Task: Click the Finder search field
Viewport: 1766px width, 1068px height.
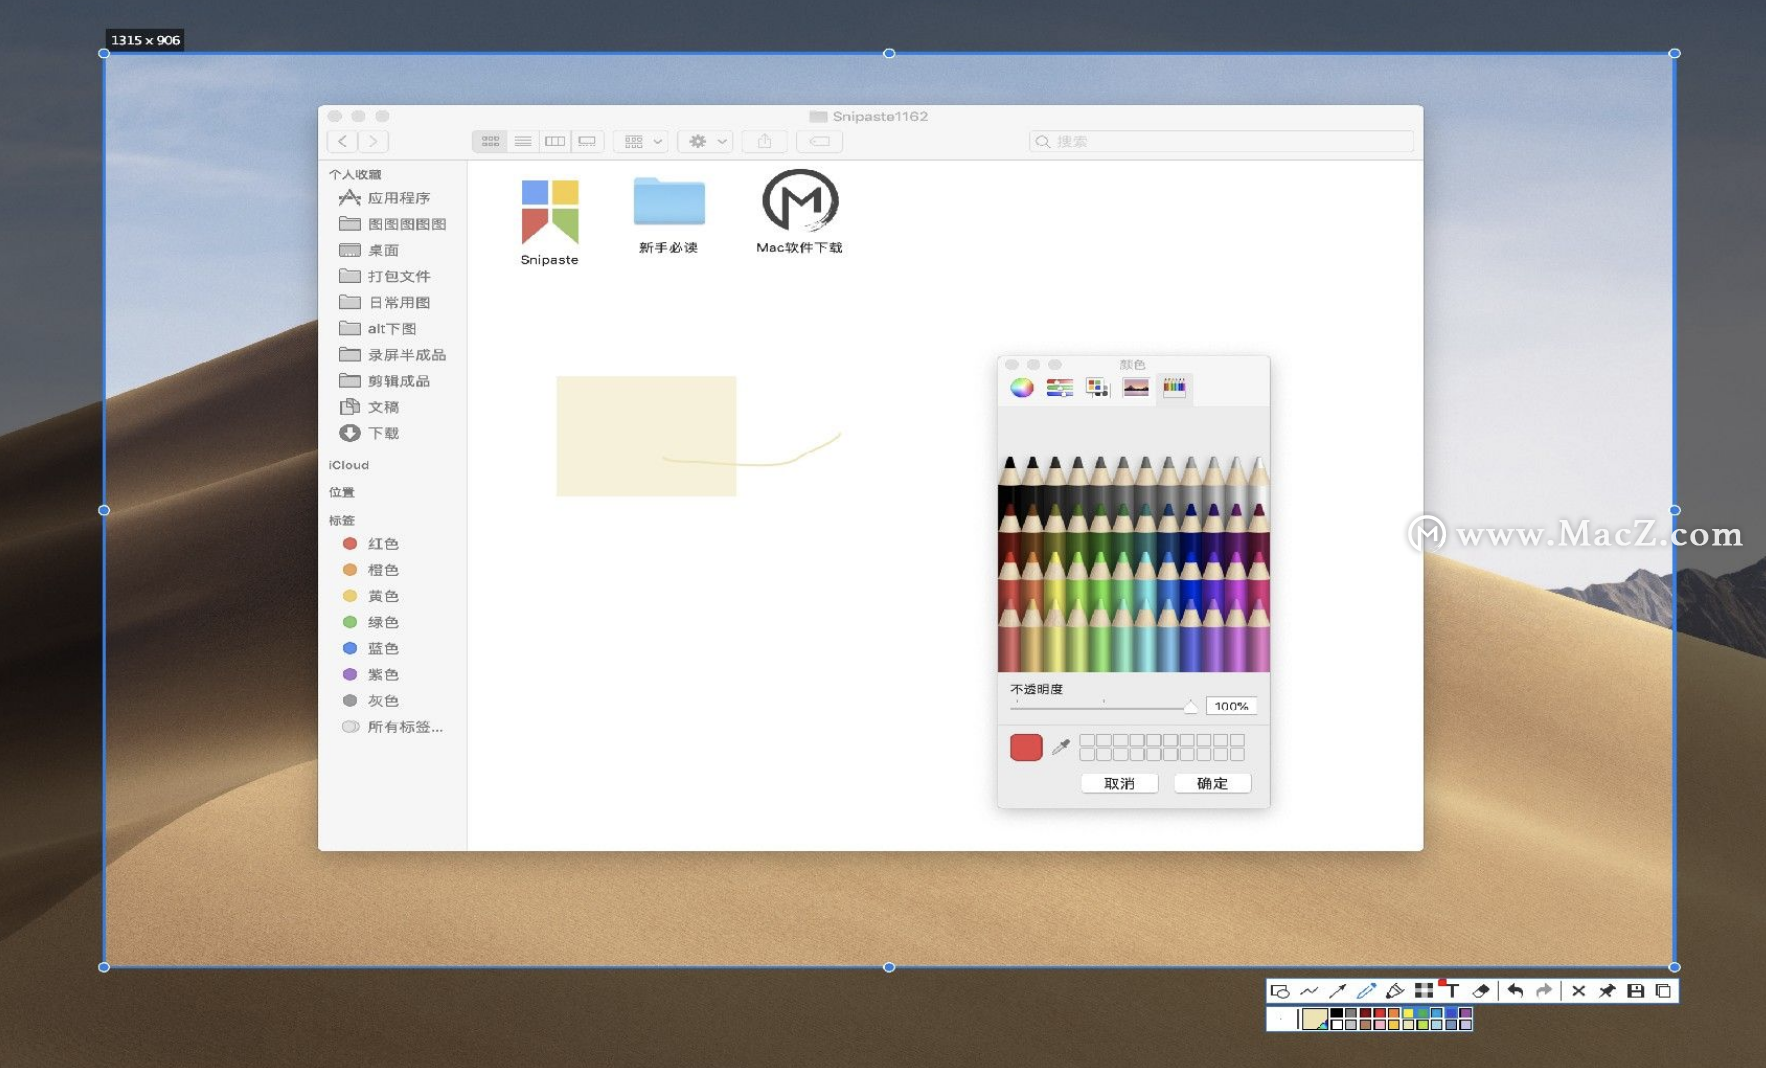Action: (x=1221, y=141)
